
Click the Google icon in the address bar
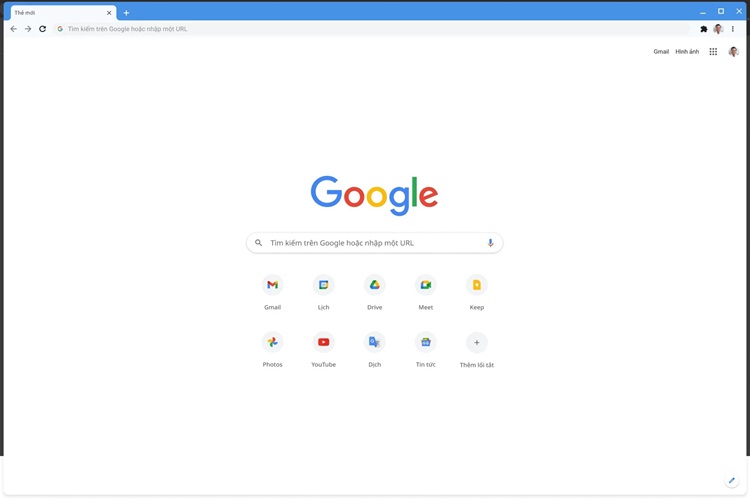point(60,29)
